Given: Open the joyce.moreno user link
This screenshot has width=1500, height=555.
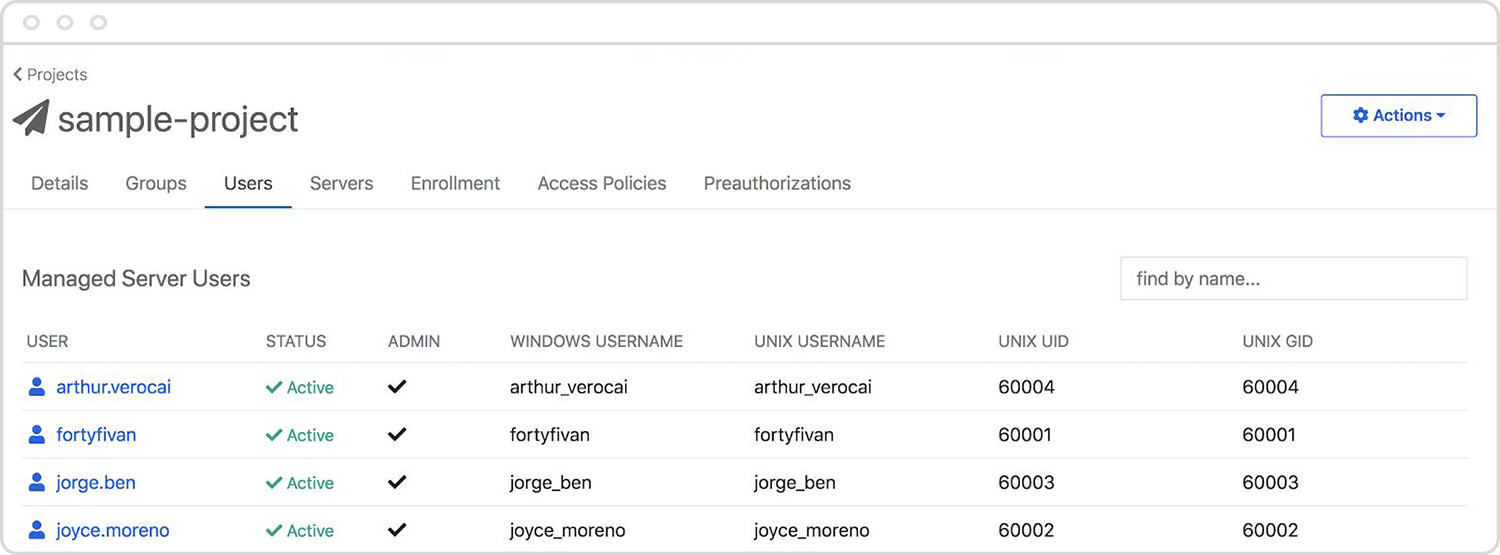Looking at the screenshot, I should 112,530.
